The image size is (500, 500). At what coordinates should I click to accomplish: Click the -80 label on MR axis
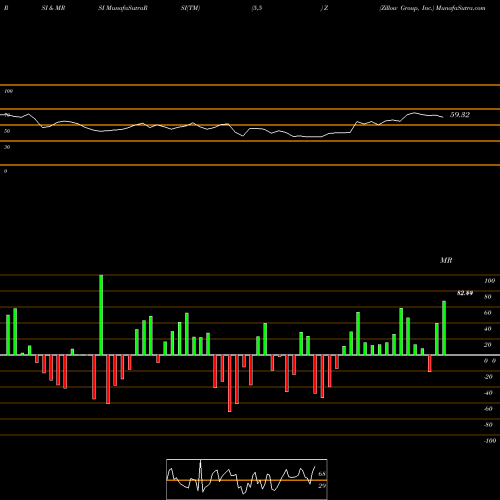(488, 425)
